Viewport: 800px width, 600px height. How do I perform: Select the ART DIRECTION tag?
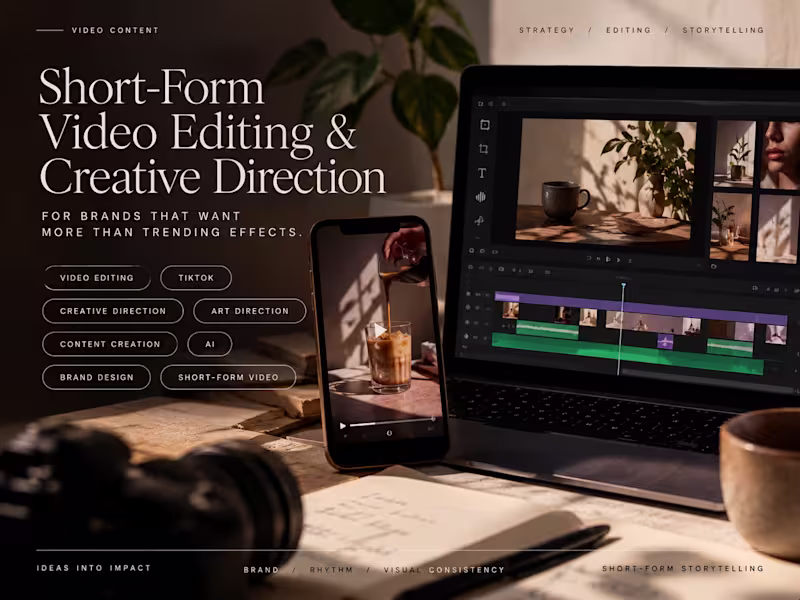click(249, 311)
